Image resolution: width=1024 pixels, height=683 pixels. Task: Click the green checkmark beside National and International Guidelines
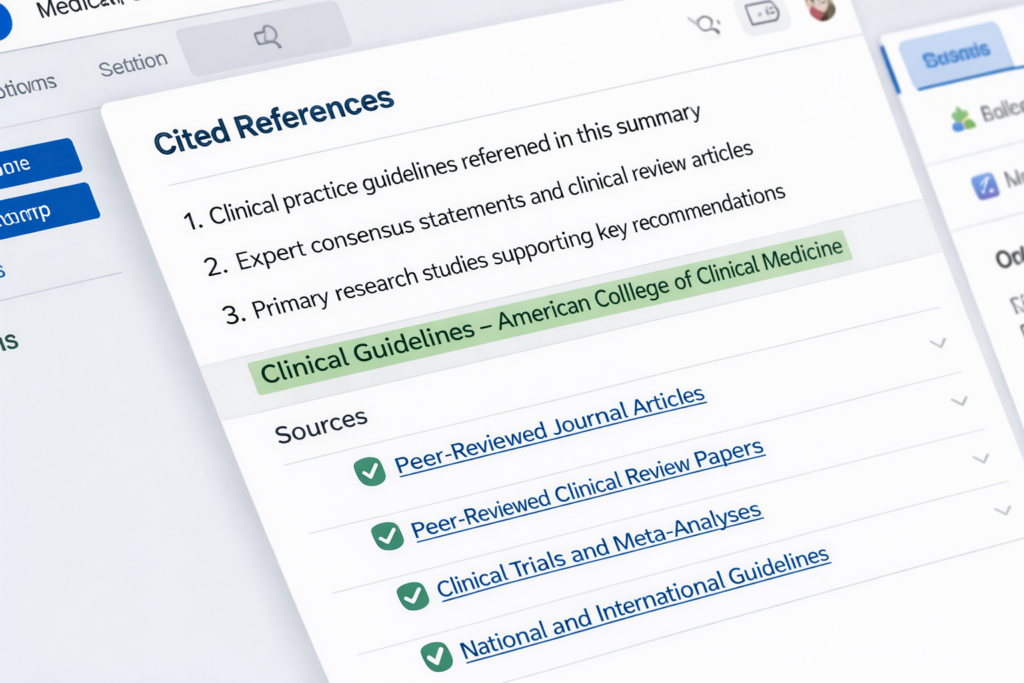tap(435, 655)
